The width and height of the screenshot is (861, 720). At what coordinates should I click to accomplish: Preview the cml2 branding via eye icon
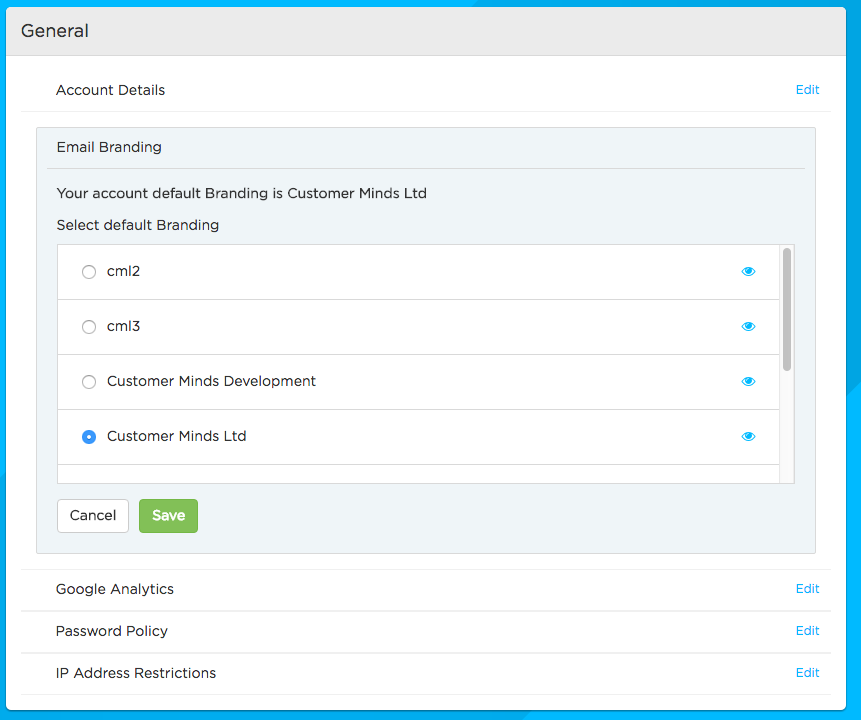pyautogui.click(x=748, y=271)
